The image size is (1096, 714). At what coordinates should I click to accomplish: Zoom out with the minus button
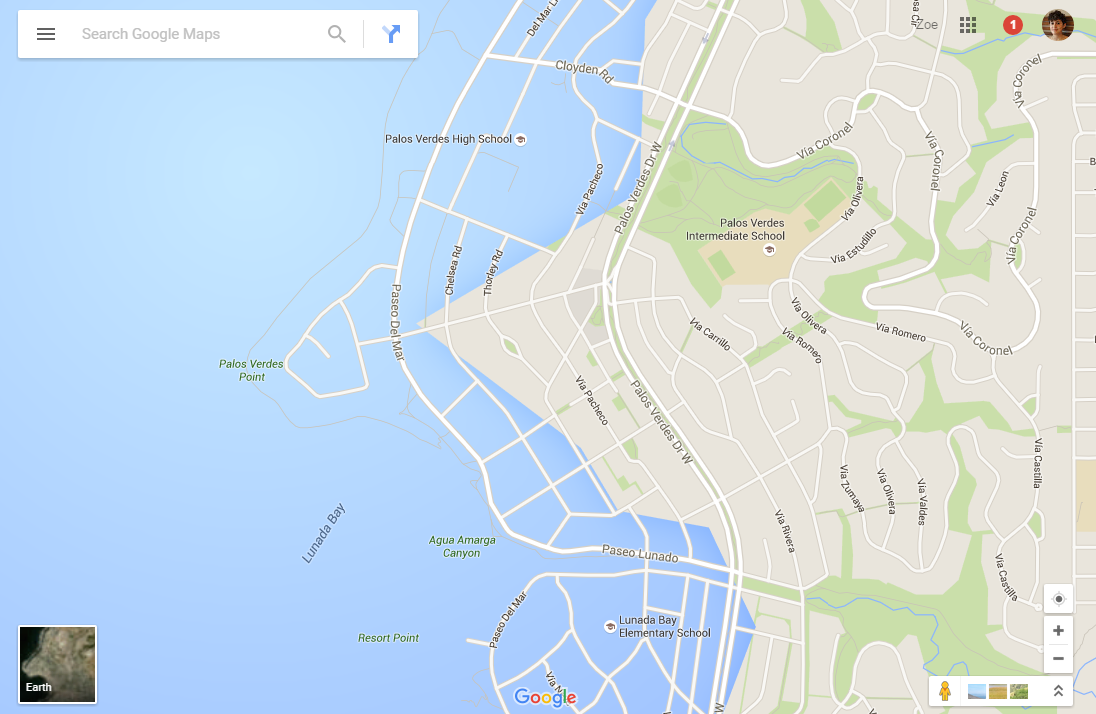[x=1058, y=659]
